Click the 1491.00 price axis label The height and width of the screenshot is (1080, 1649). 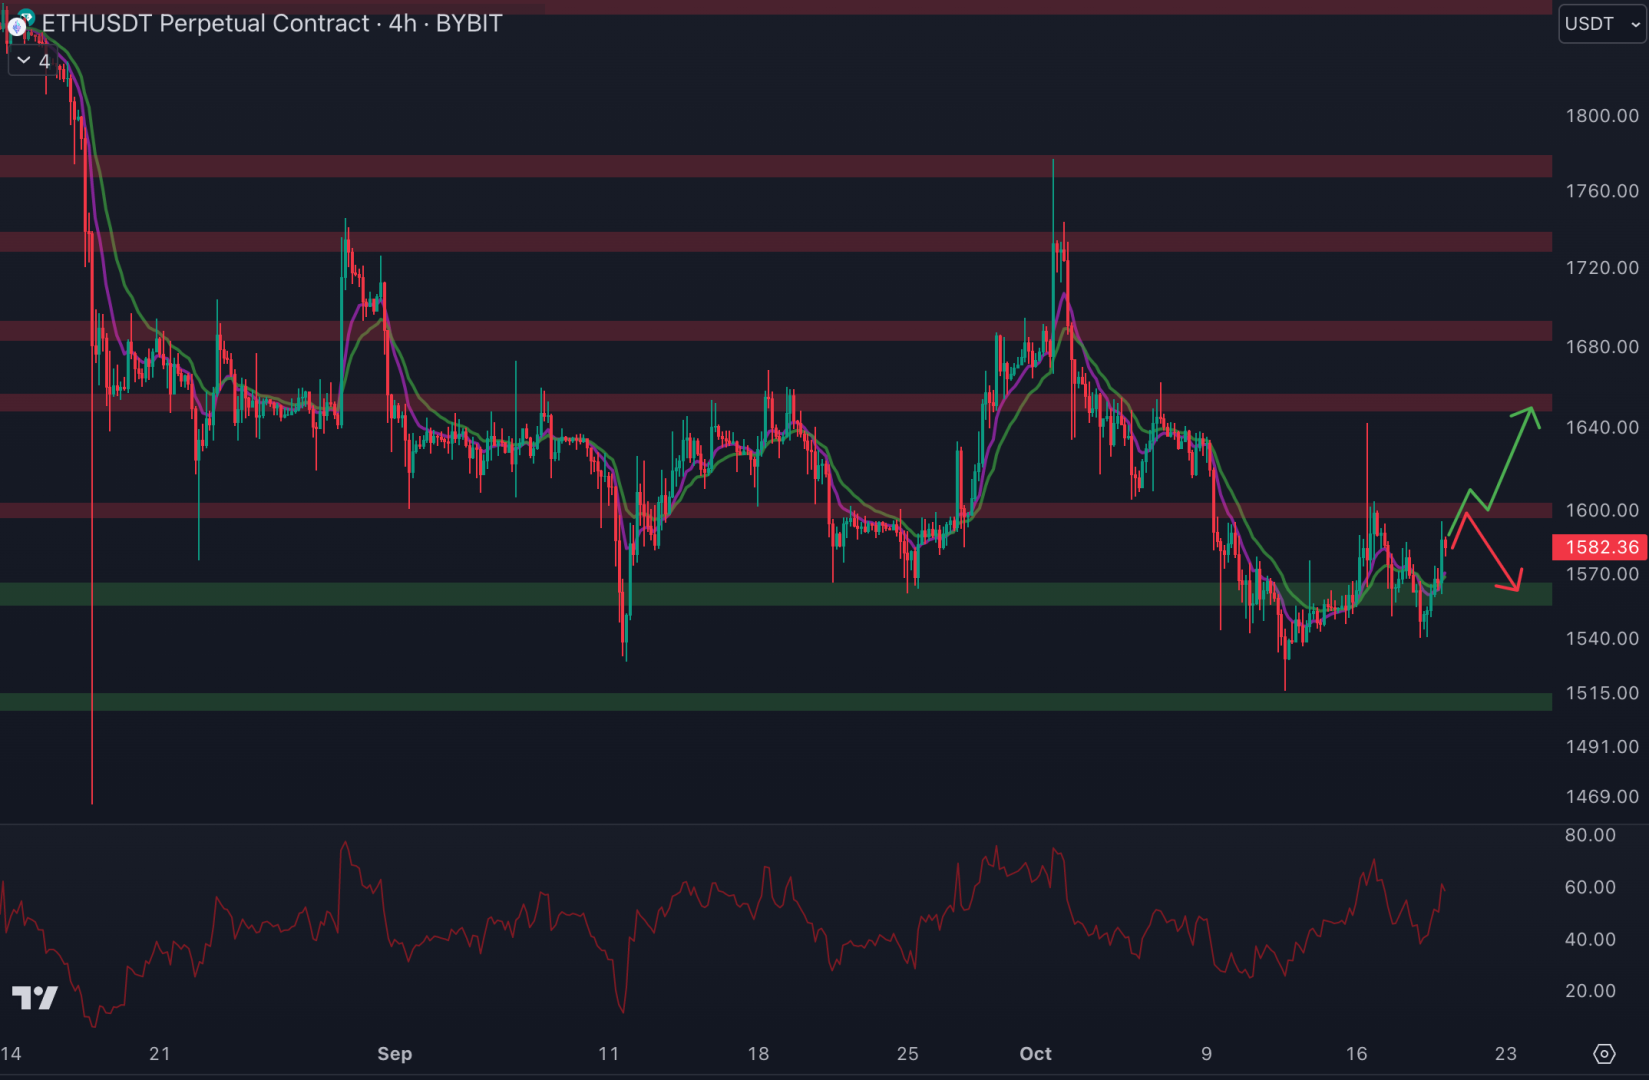(1602, 747)
